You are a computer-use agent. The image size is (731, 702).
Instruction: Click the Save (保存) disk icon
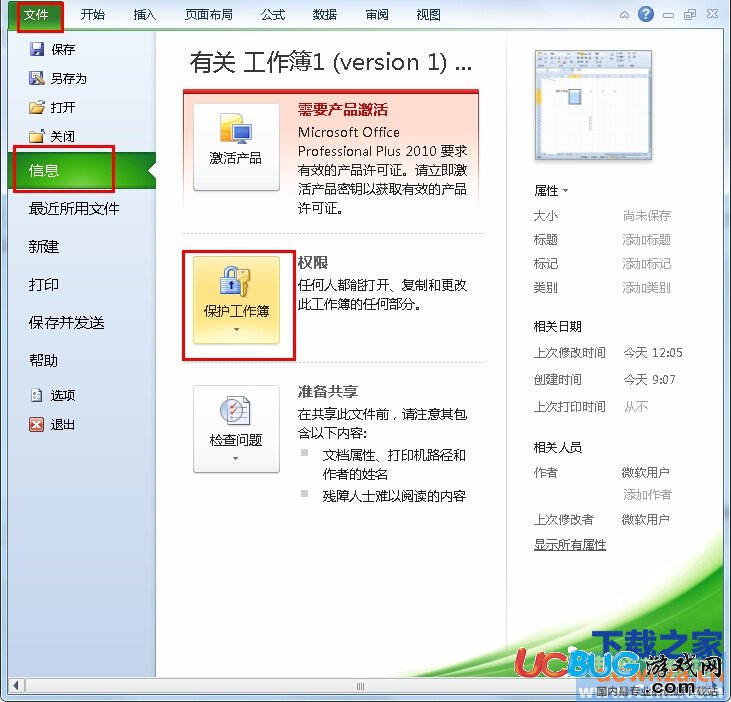point(36,49)
